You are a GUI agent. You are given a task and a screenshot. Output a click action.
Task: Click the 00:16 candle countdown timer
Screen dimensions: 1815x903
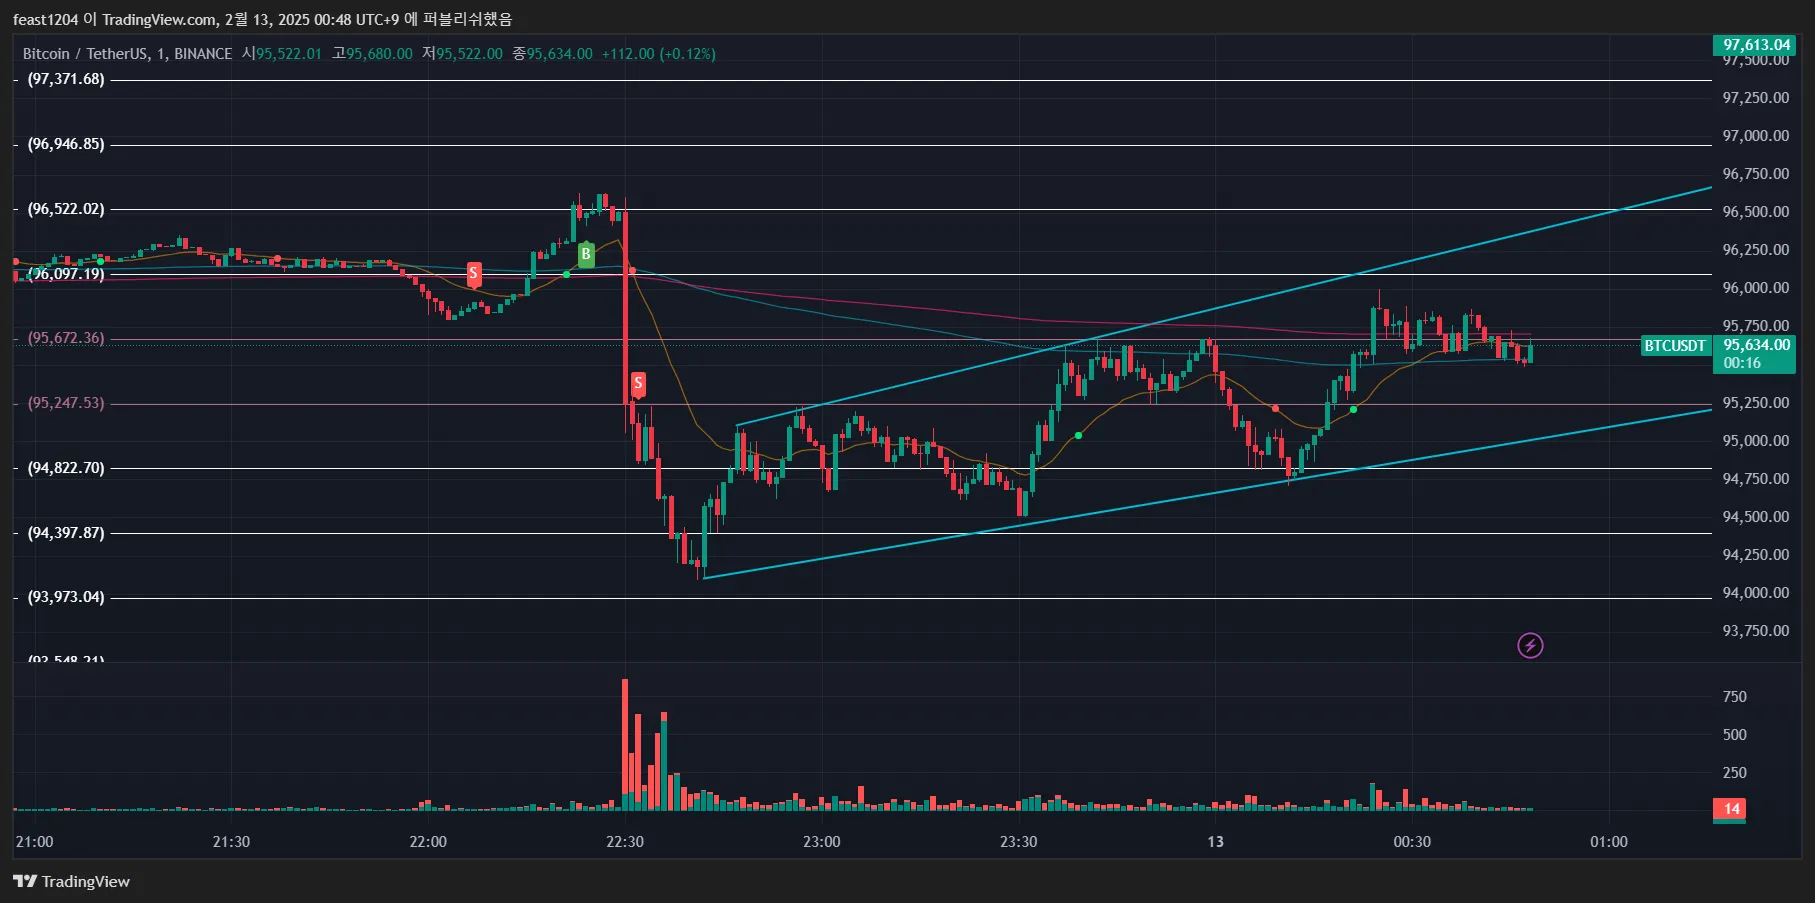click(x=1742, y=363)
